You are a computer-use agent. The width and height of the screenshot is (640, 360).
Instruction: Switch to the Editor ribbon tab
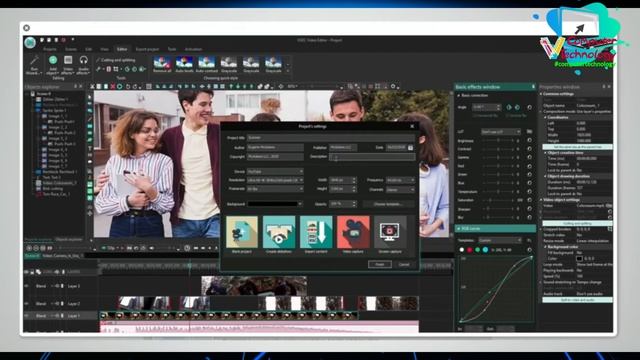point(122,49)
